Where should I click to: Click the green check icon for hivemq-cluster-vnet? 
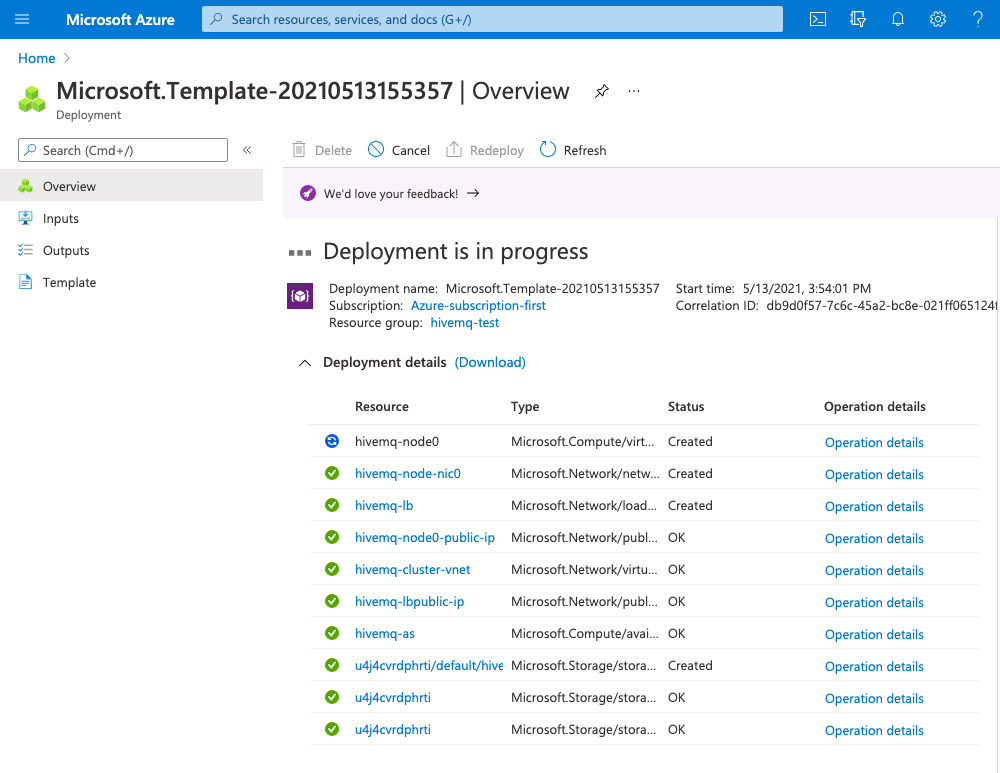[x=332, y=570]
